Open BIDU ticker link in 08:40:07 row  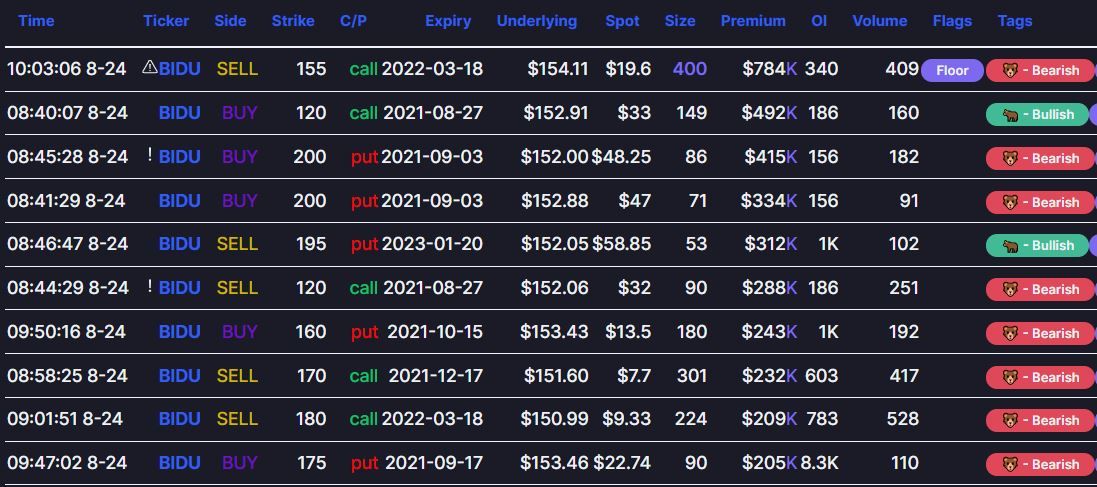(x=180, y=113)
